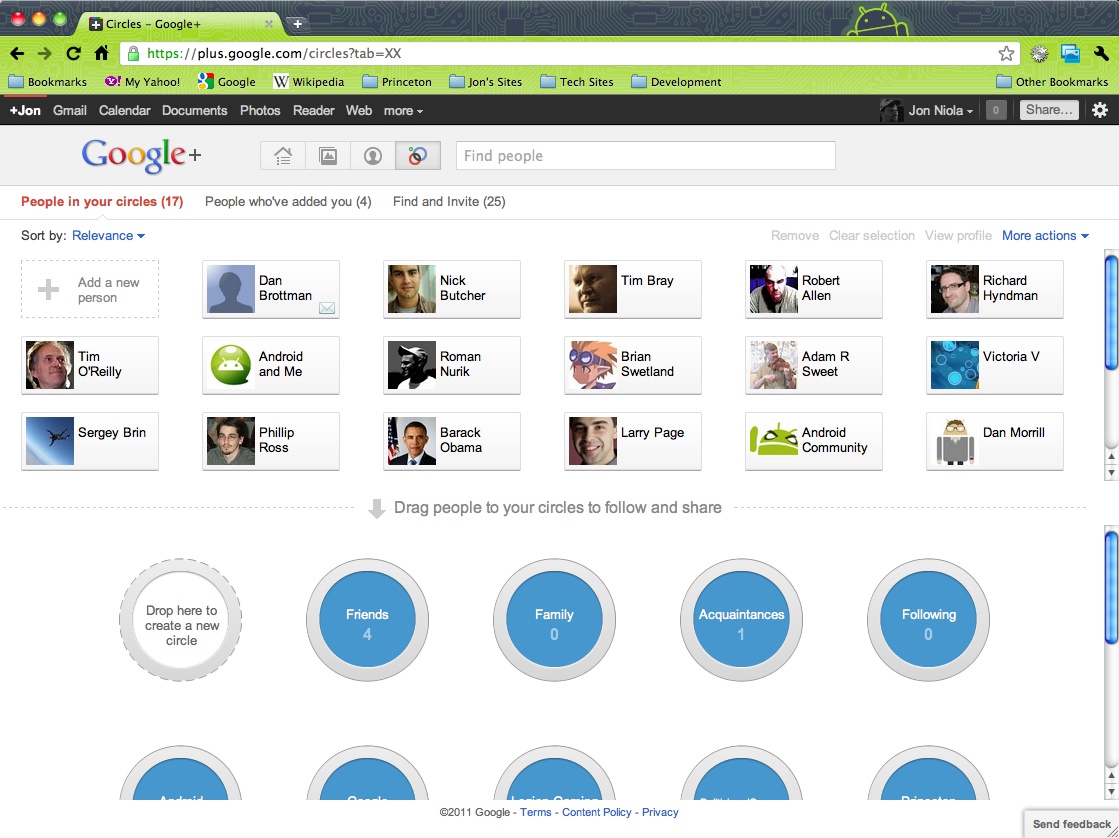The width and height of the screenshot is (1119, 838).
Task: Open the notifications counter box showing 0
Action: point(996,110)
